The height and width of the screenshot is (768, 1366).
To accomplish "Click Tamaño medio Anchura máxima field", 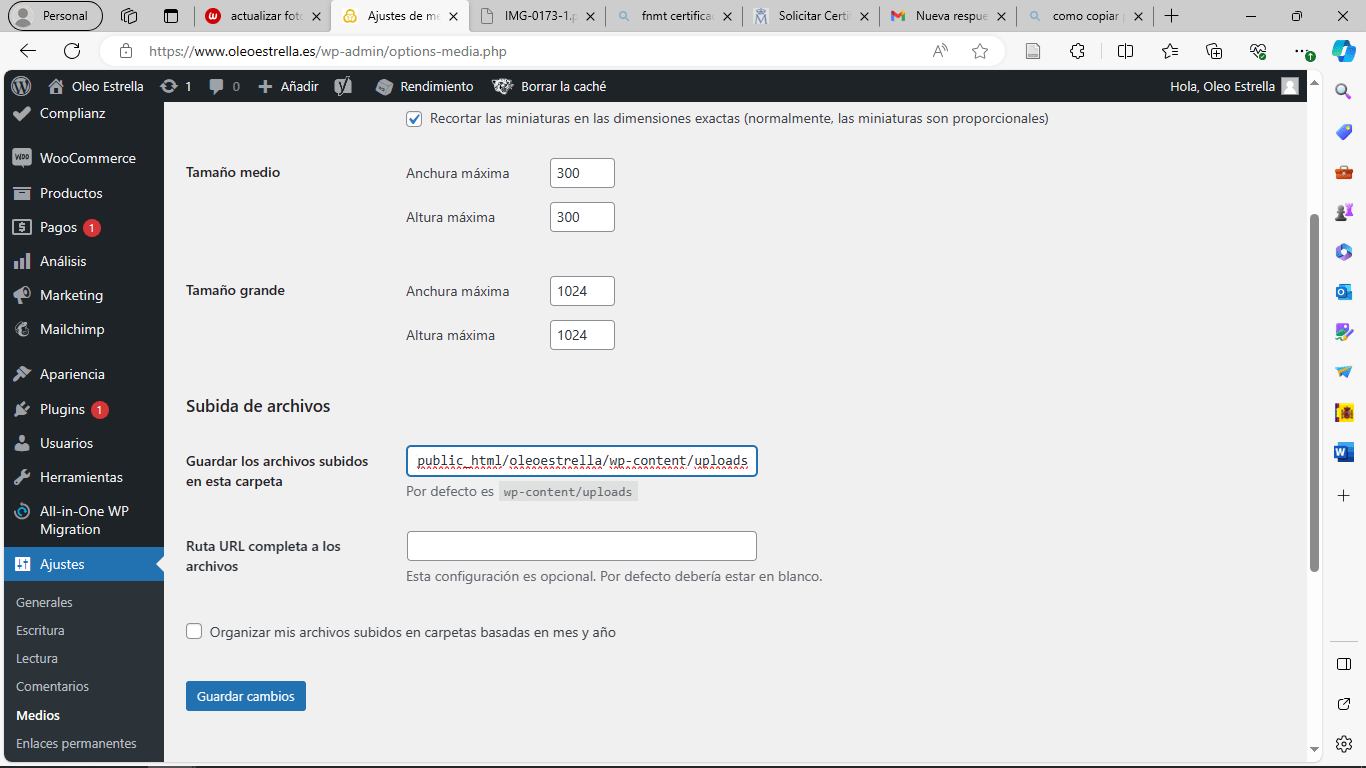I will pos(582,173).
